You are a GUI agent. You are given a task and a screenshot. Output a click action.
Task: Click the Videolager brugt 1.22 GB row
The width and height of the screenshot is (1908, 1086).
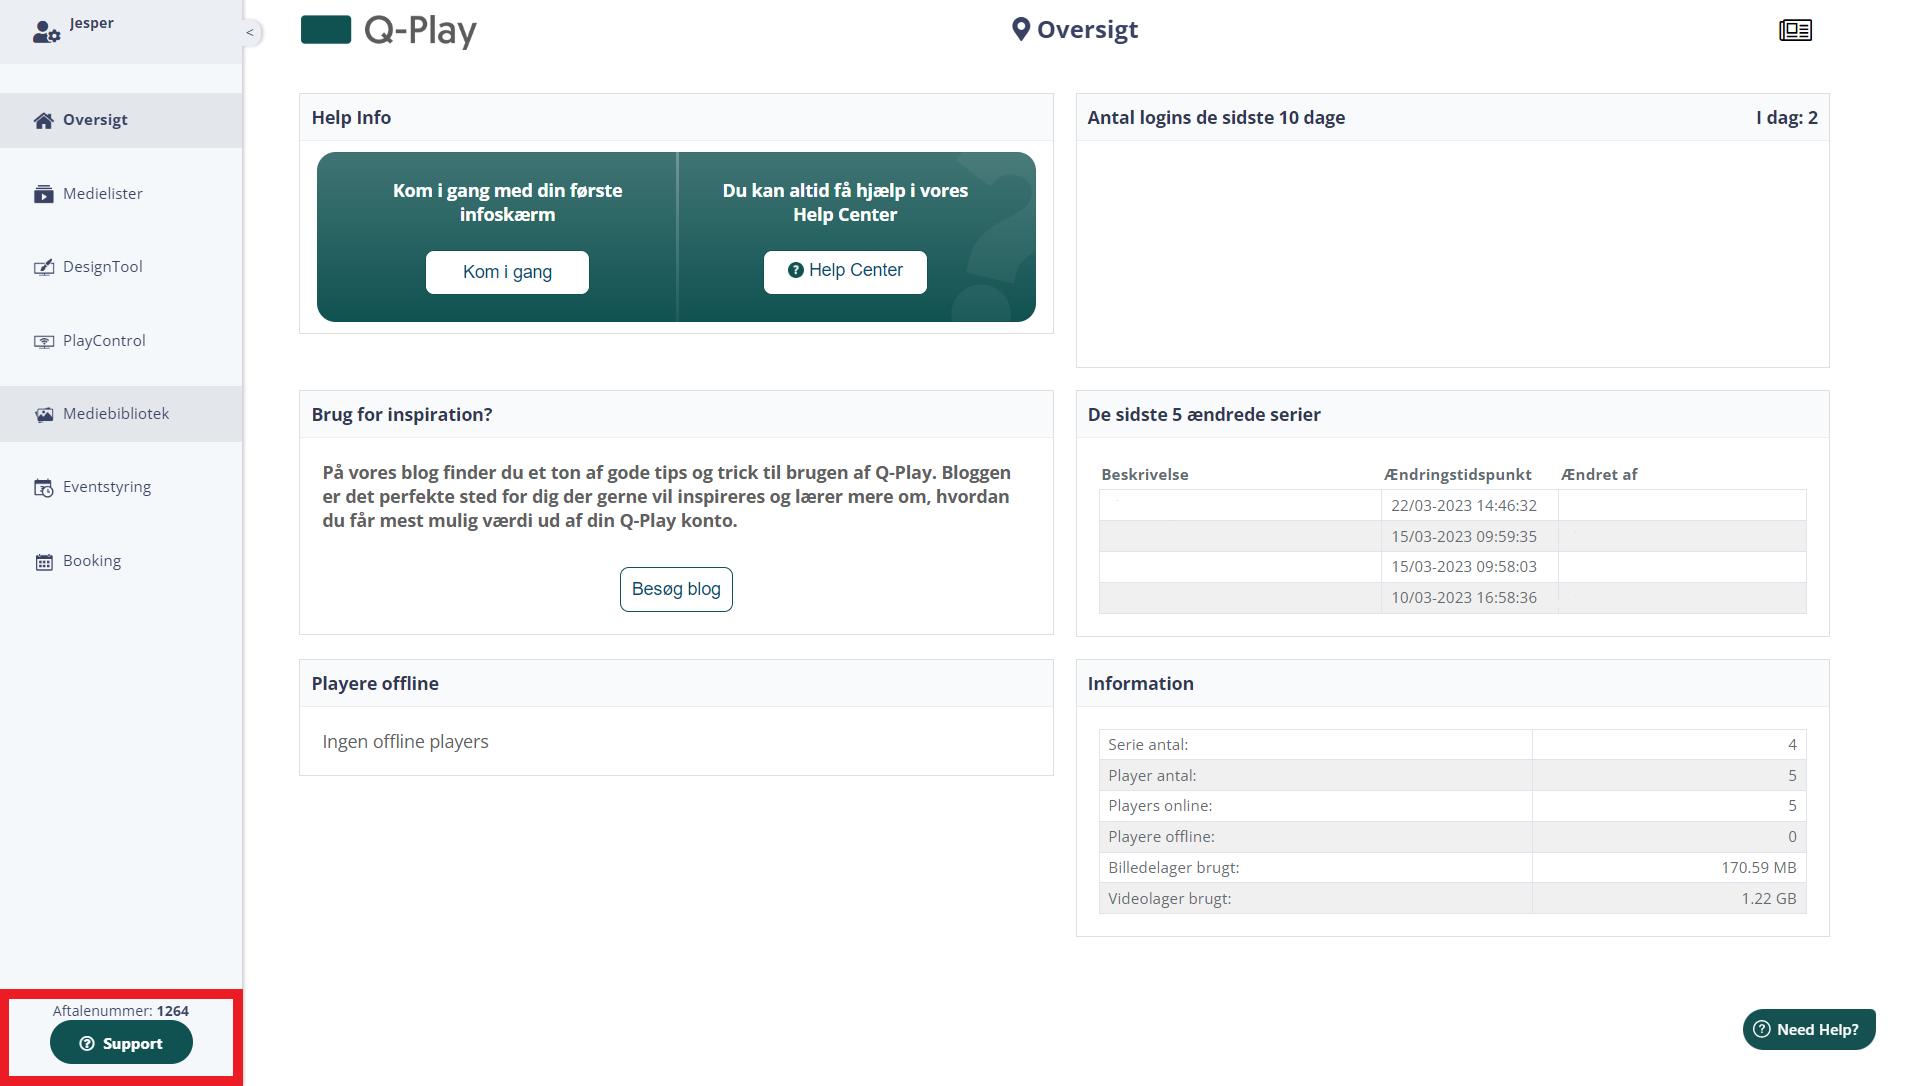coord(1452,899)
